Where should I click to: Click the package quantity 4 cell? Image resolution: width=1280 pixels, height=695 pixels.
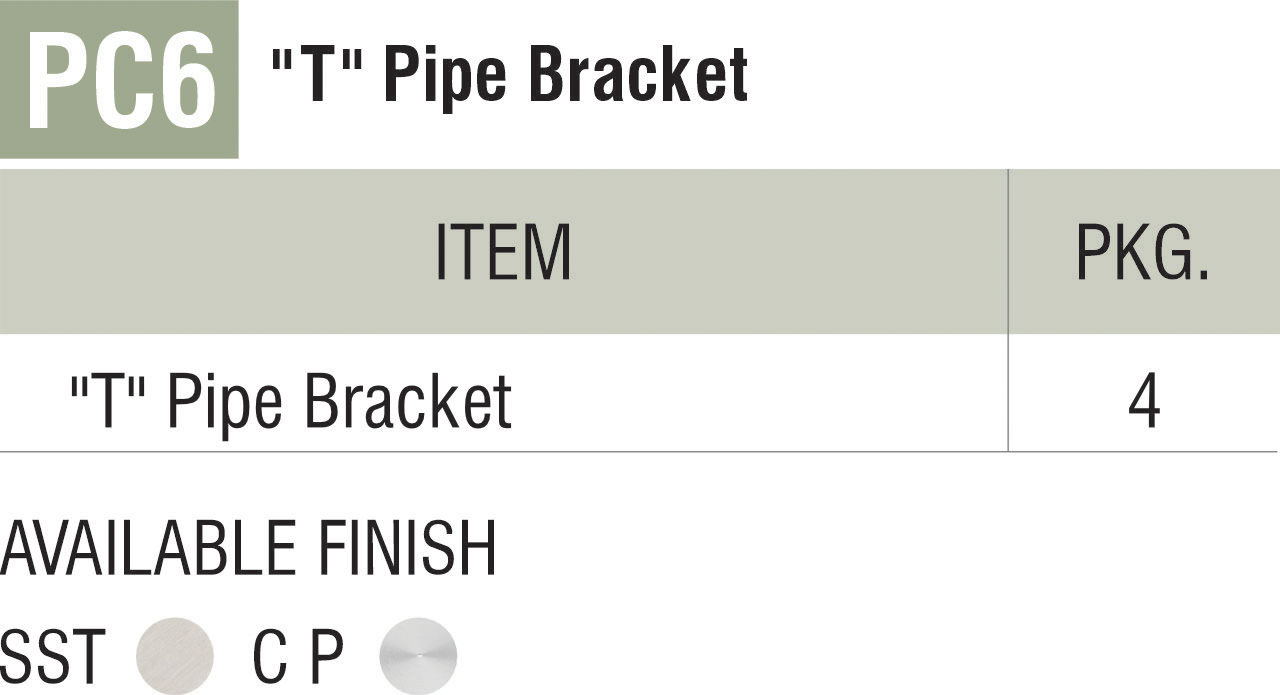pos(1143,402)
